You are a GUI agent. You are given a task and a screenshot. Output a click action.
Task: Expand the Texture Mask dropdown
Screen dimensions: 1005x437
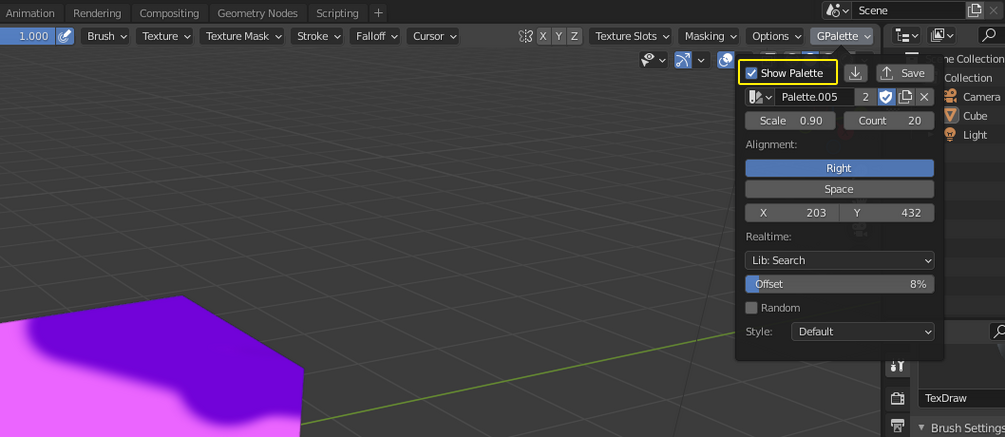243,37
